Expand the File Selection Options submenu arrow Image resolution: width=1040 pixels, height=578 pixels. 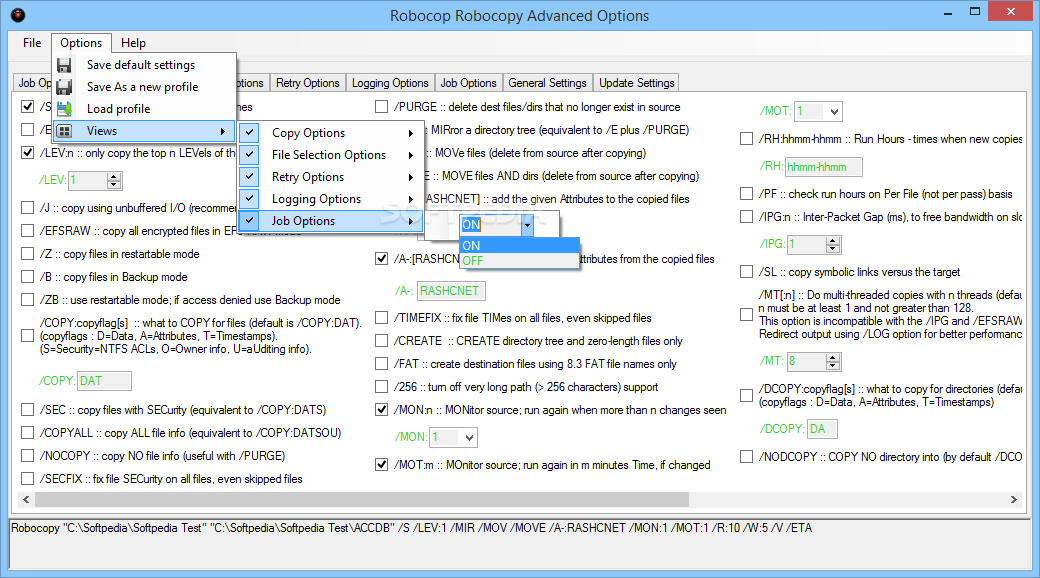[x=411, y=155]
